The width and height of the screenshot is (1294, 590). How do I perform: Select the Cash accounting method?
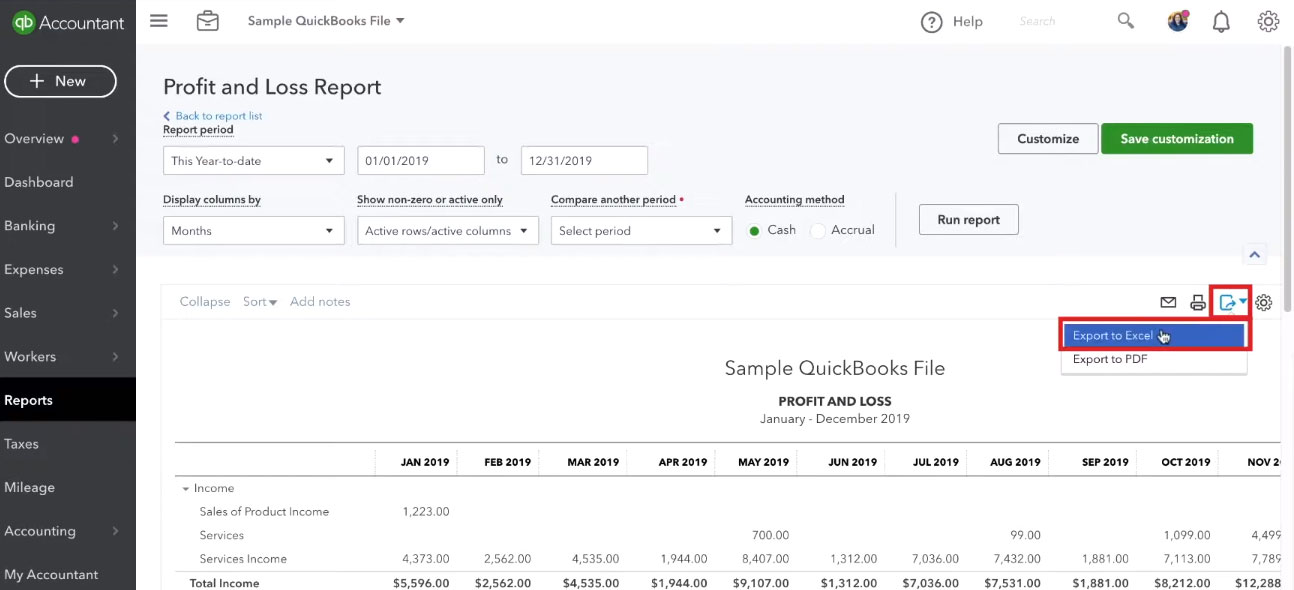tap(754, 231)
